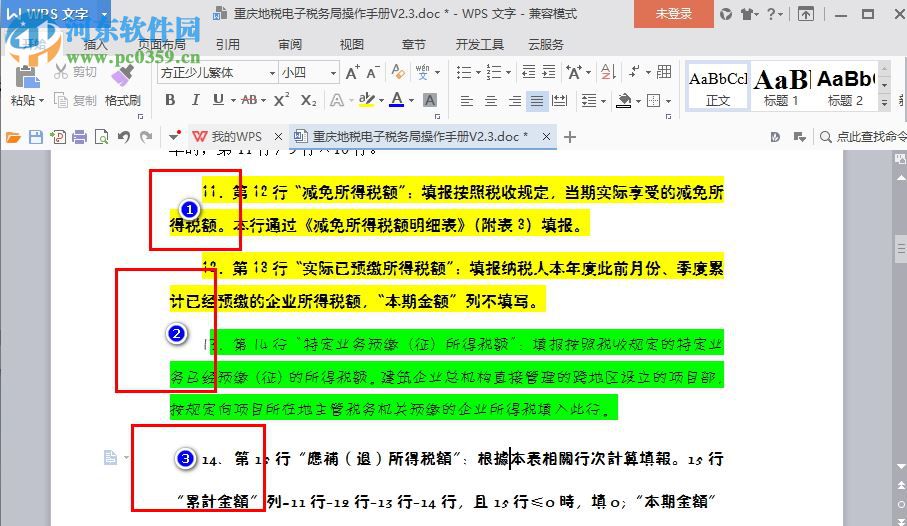907x526 pixels.
Task: Toggle bold formatting
Action: coord(170,100)
